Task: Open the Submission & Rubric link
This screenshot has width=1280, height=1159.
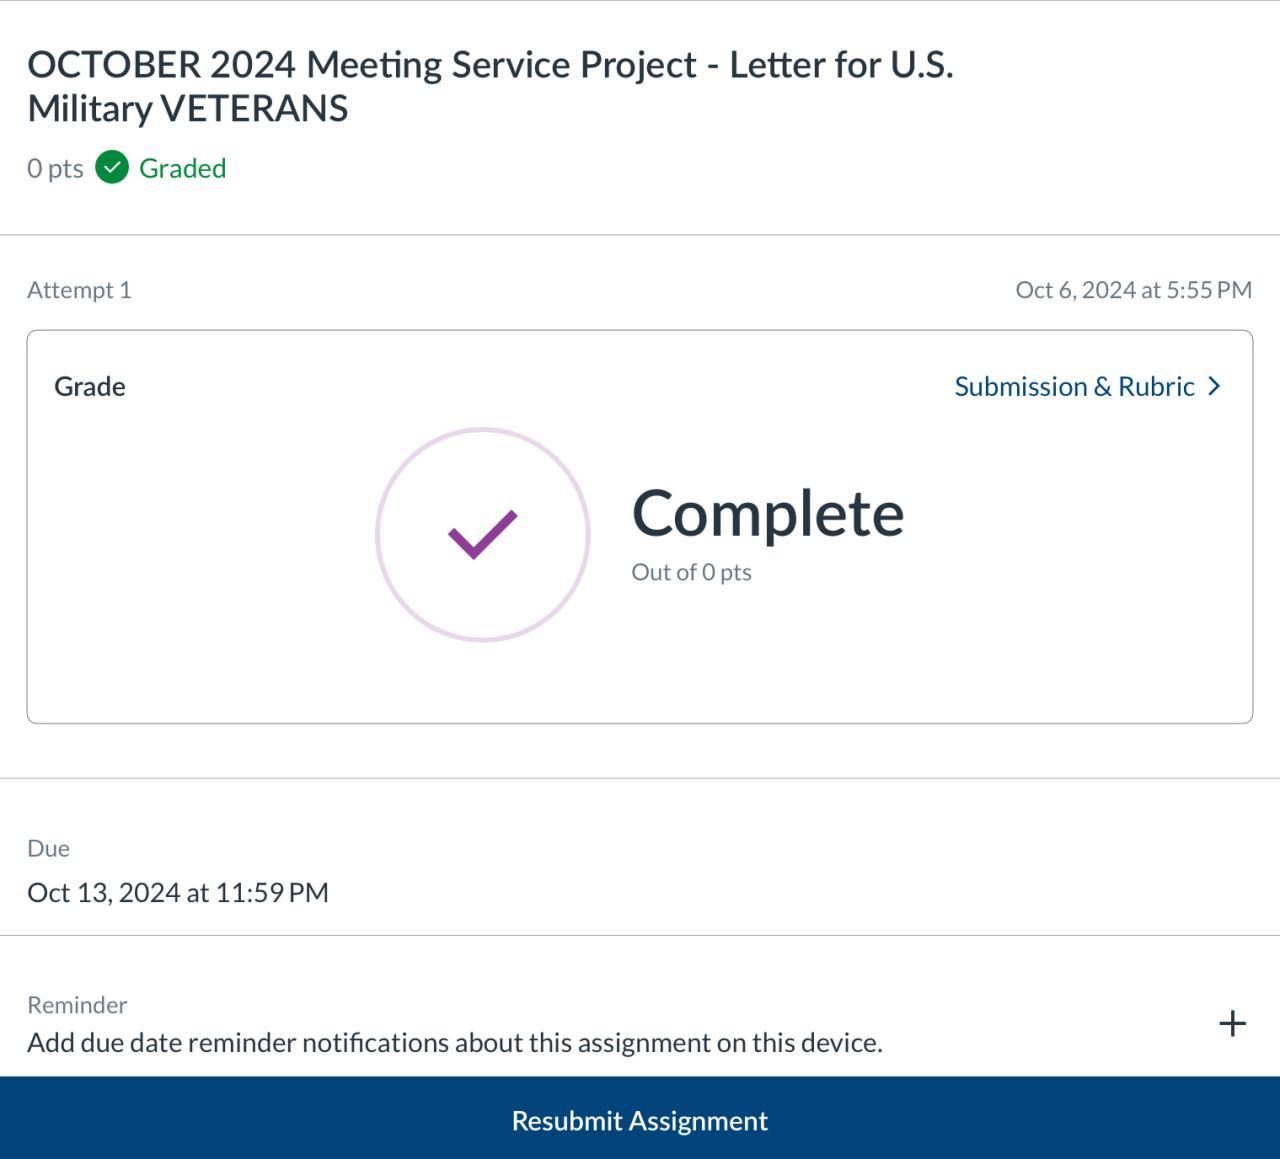Action: 1074,386
